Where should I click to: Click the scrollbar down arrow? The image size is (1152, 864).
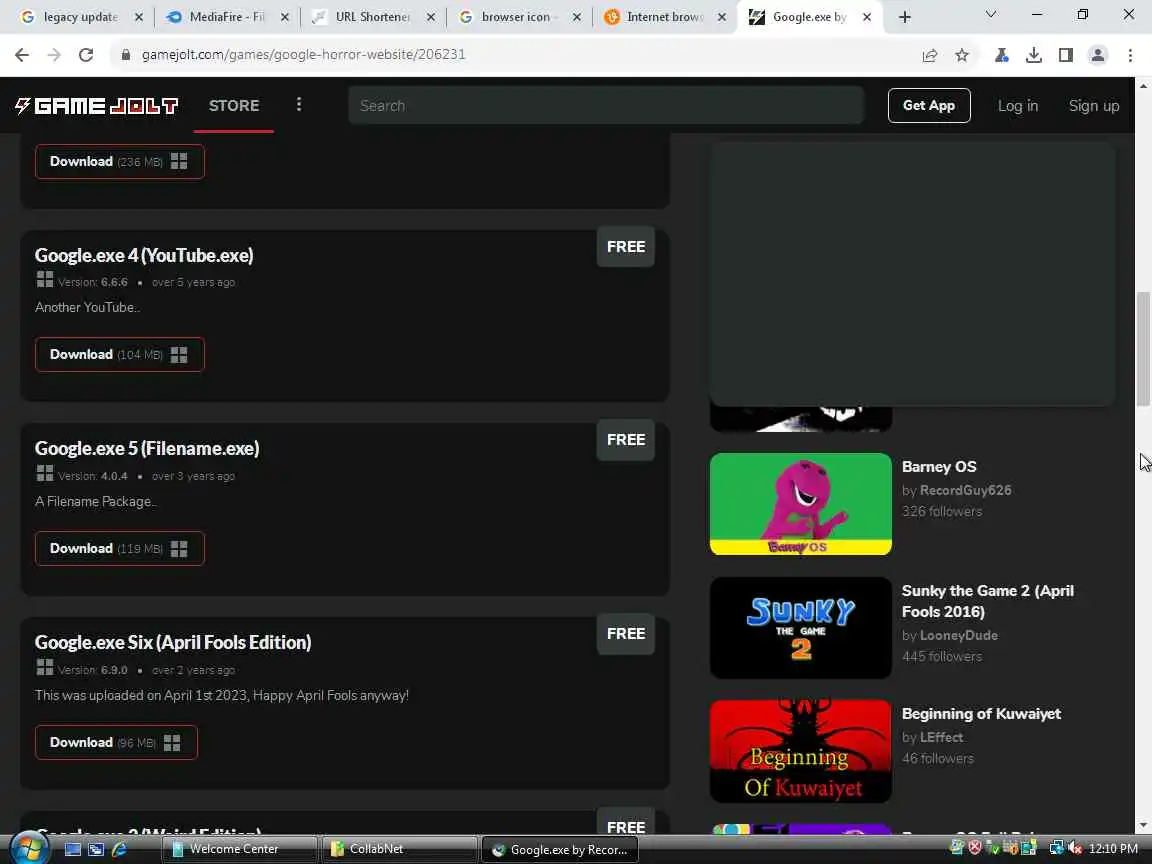tap(1143, 827)
